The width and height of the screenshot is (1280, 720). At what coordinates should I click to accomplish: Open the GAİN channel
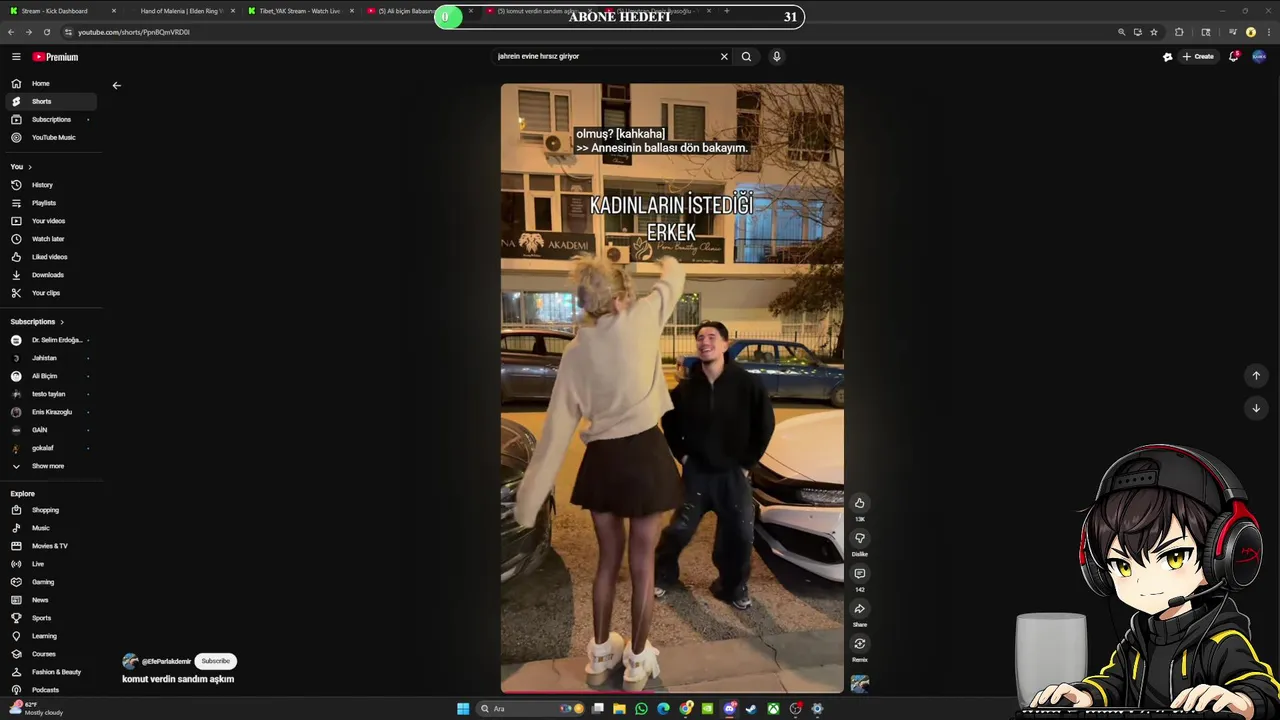click(x=50, y=430)
